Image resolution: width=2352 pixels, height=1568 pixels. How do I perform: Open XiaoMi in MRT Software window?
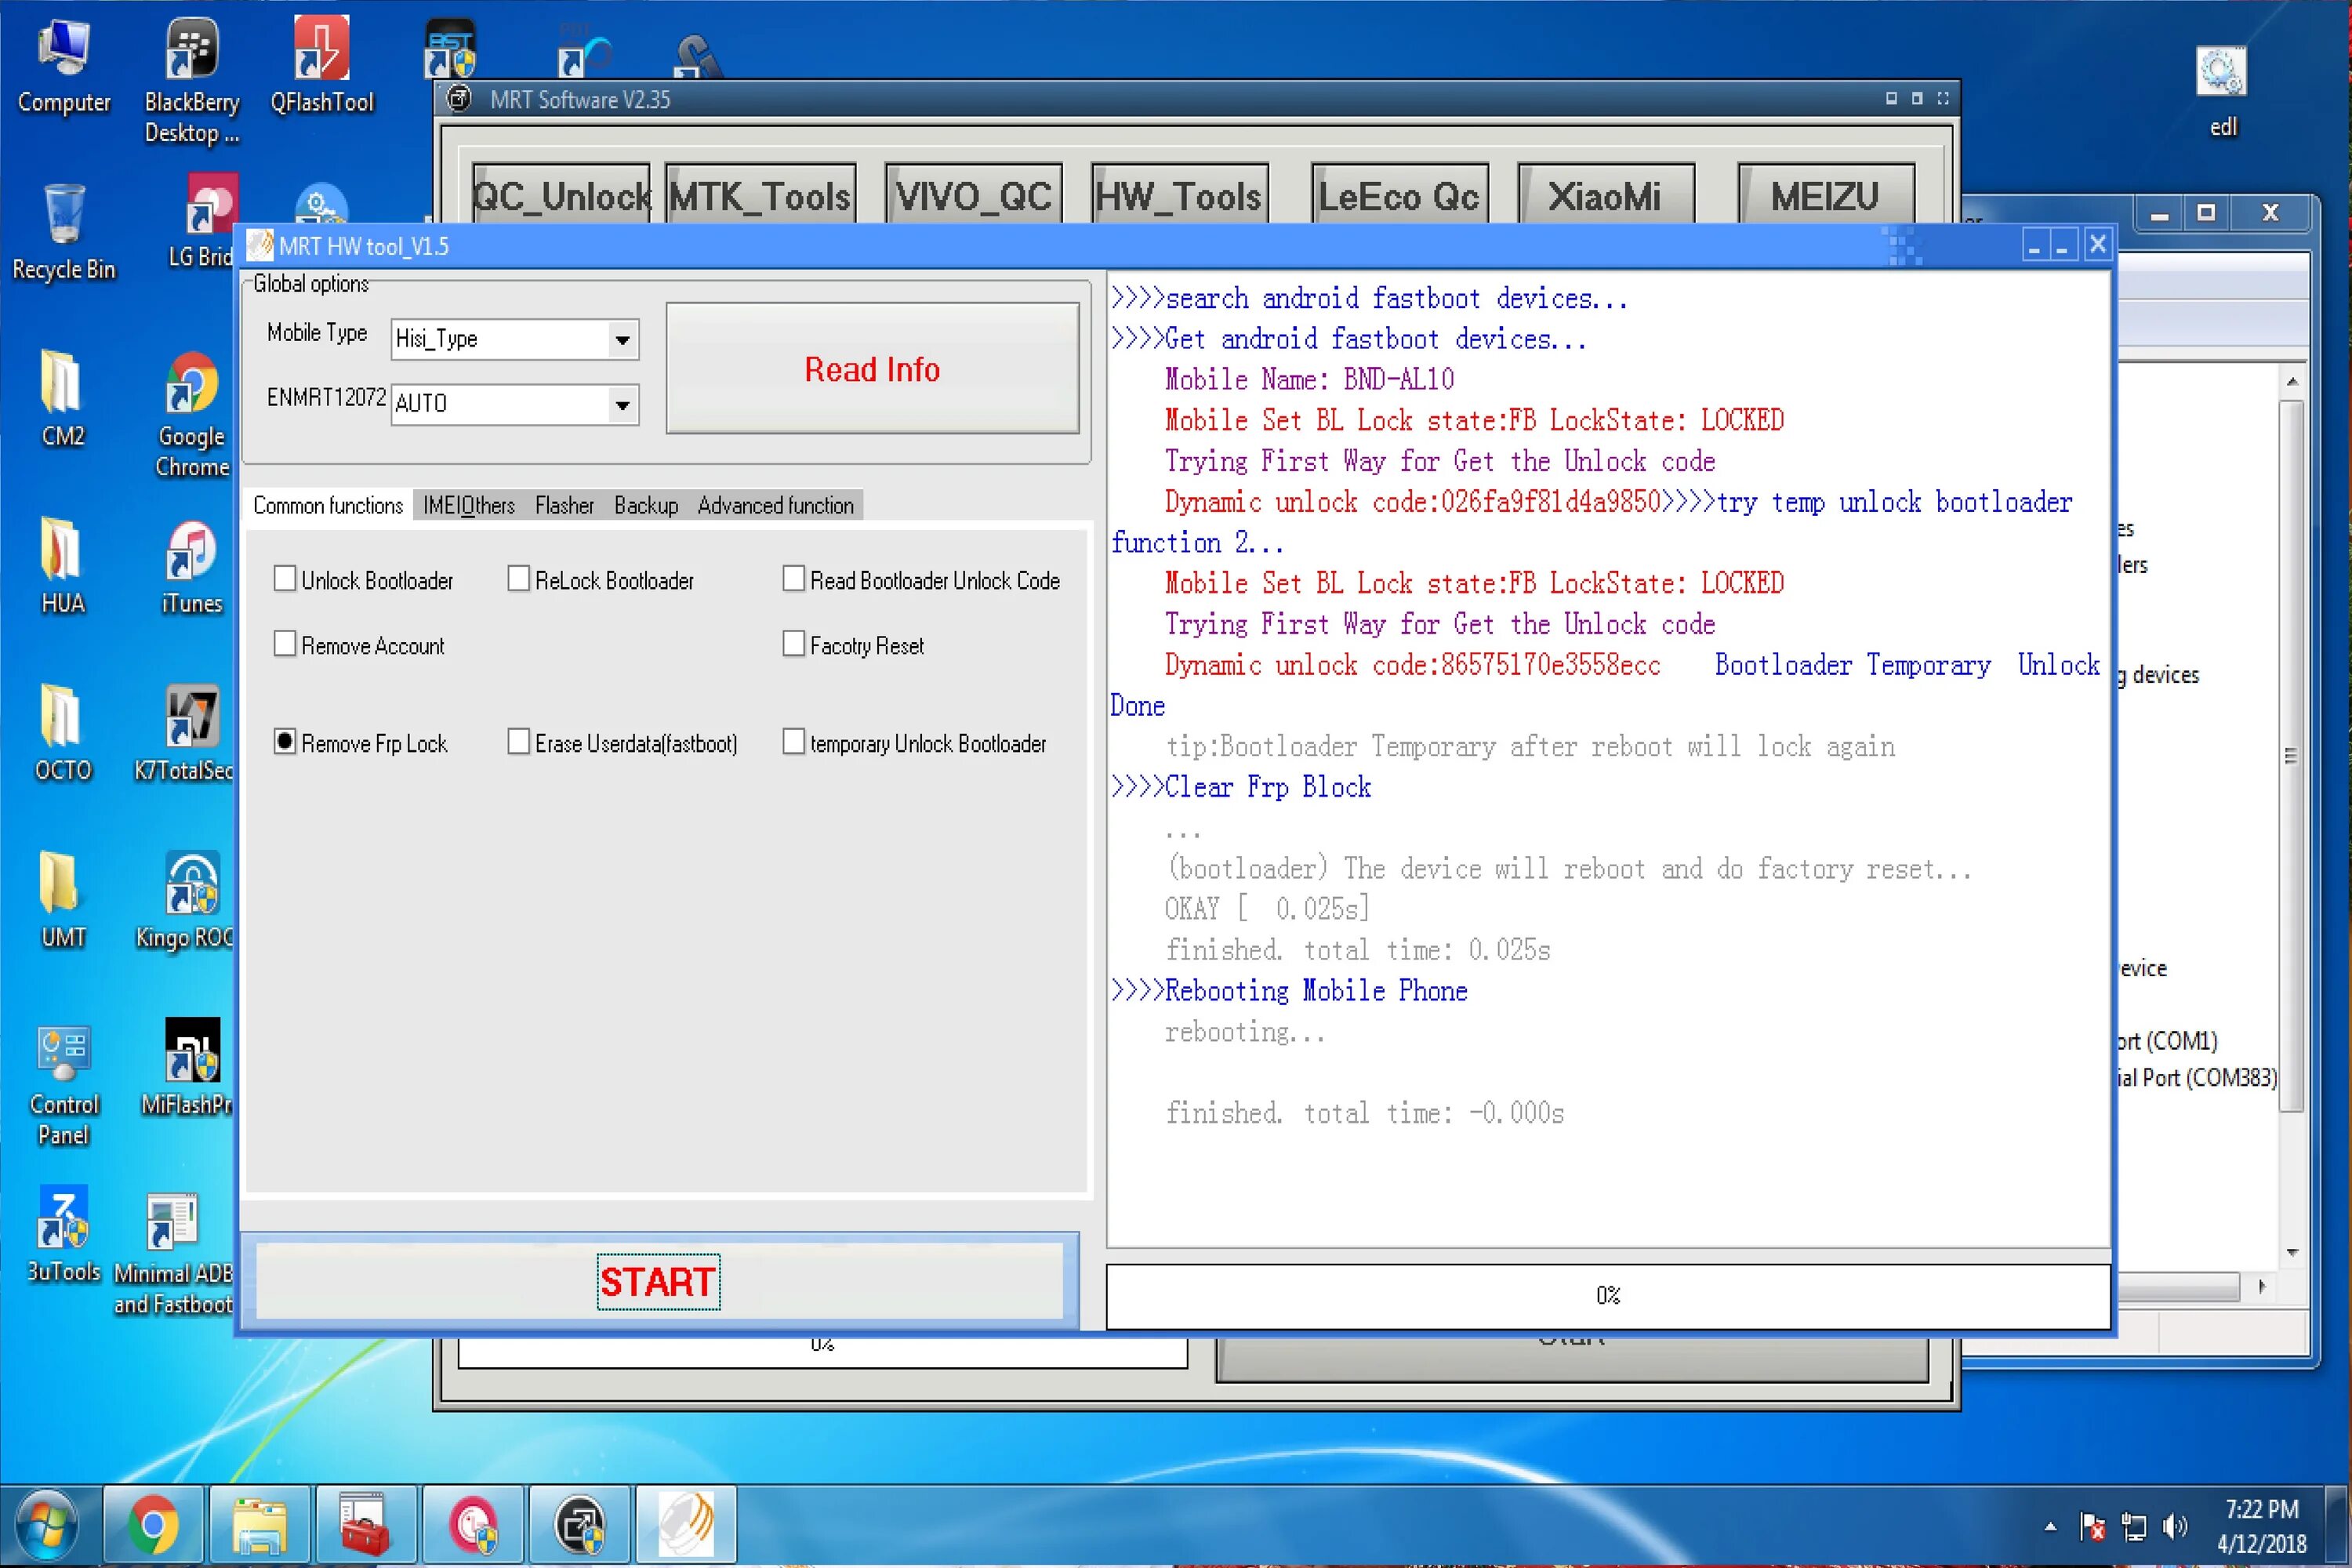click(x=1606, y=195)
